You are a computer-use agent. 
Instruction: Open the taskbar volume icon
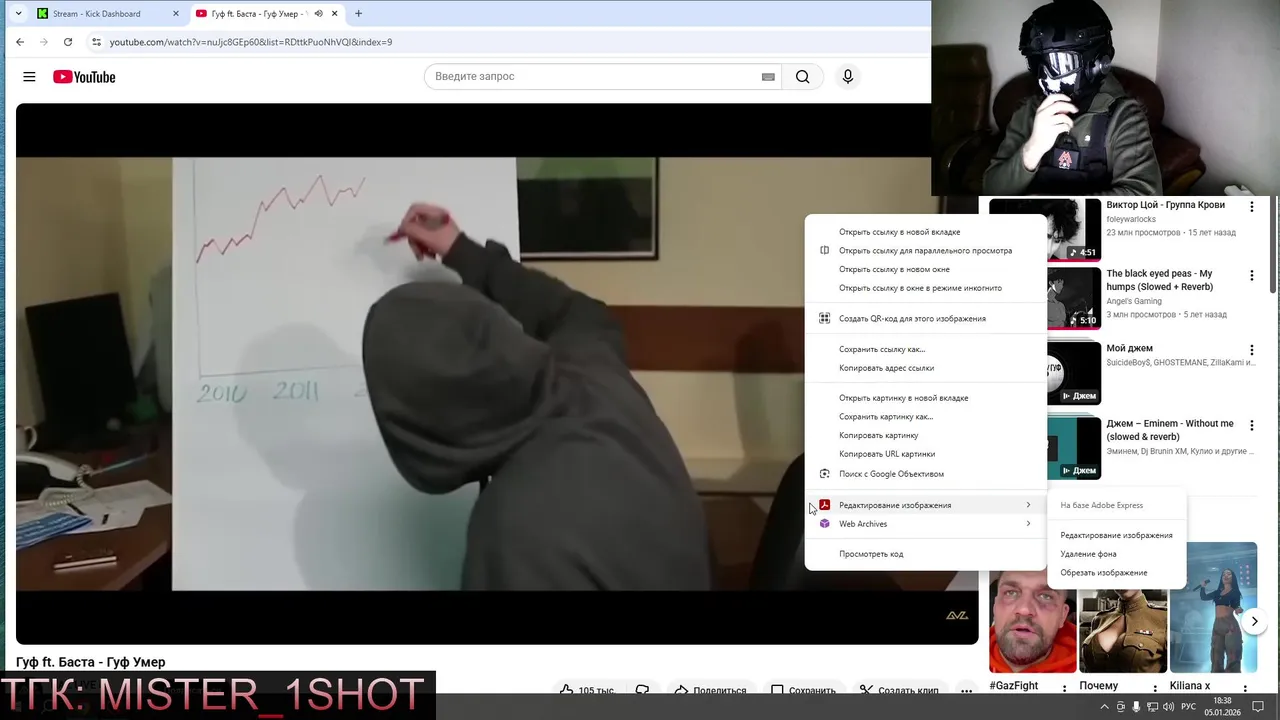point(1169,707)
